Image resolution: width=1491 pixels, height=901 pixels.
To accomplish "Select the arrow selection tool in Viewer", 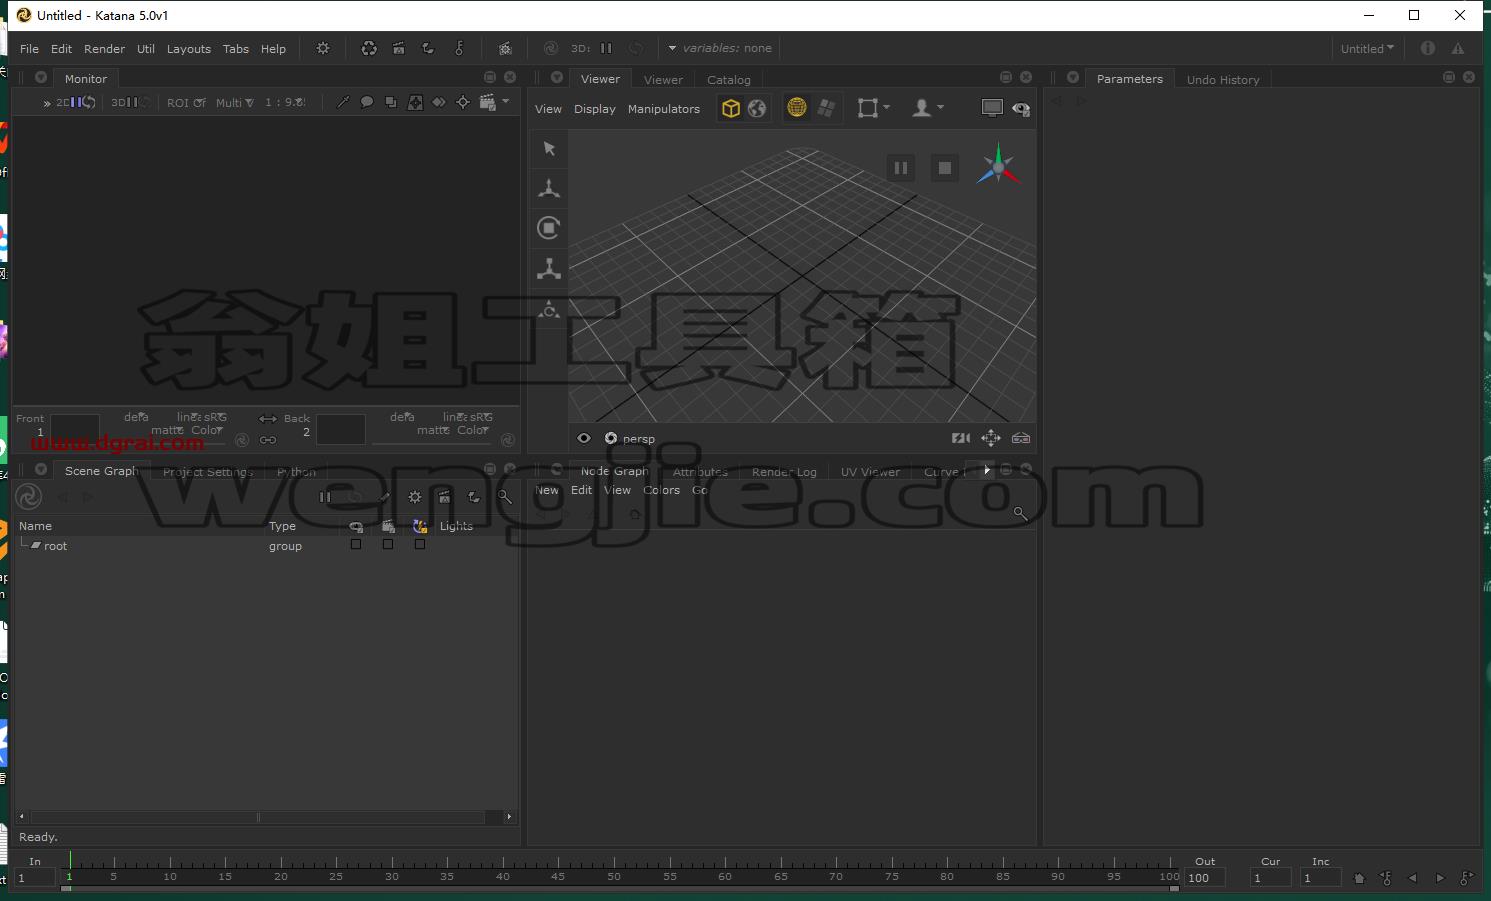I will point(549,148).
